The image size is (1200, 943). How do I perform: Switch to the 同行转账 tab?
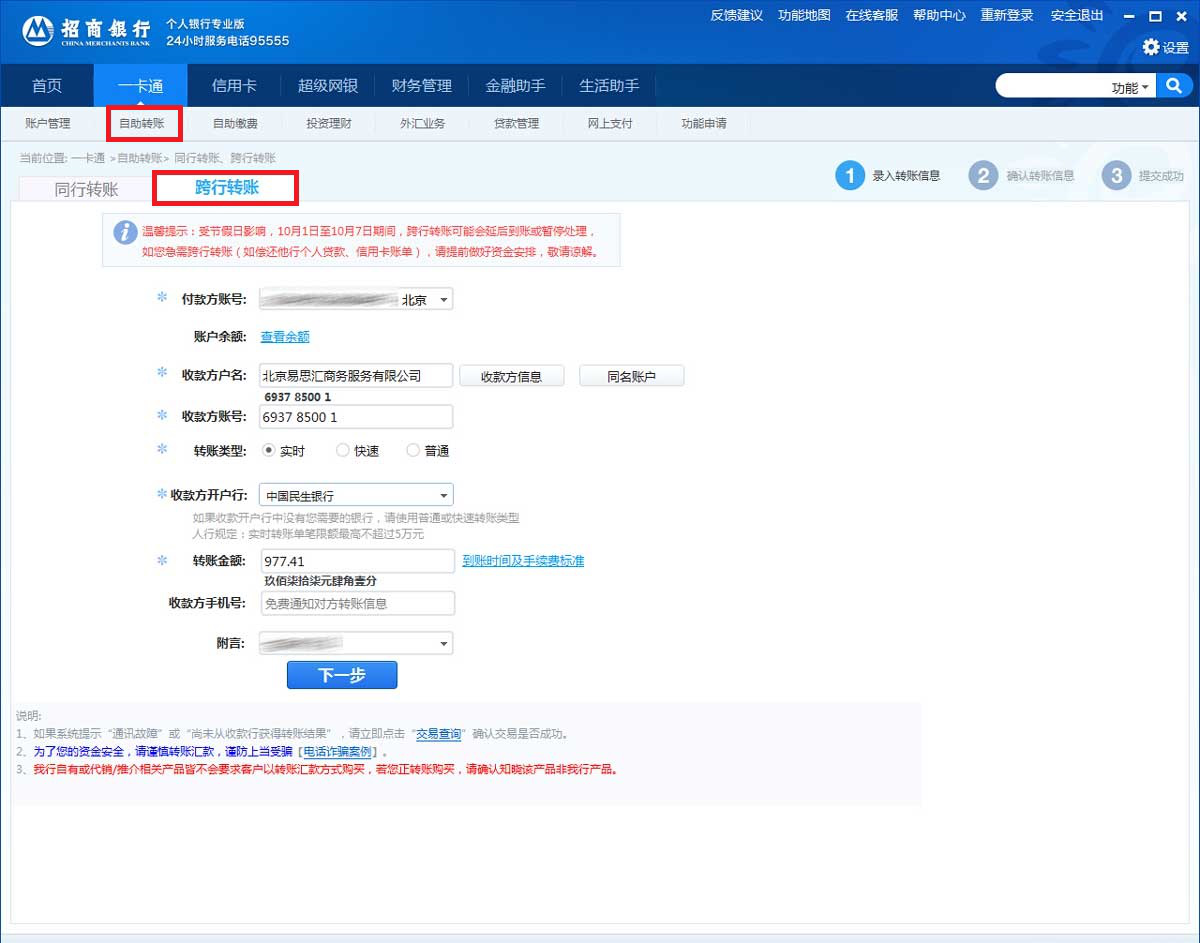[x=86, y=189]
